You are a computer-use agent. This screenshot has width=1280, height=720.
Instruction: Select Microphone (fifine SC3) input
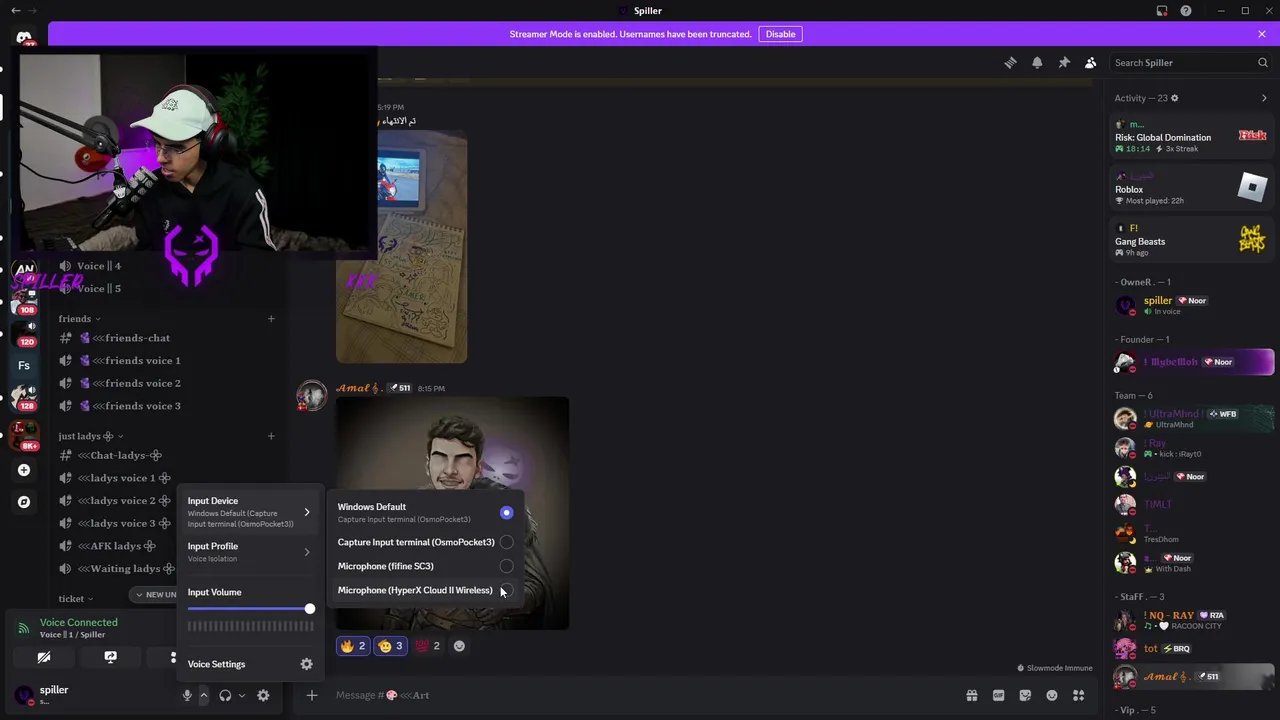426,566
